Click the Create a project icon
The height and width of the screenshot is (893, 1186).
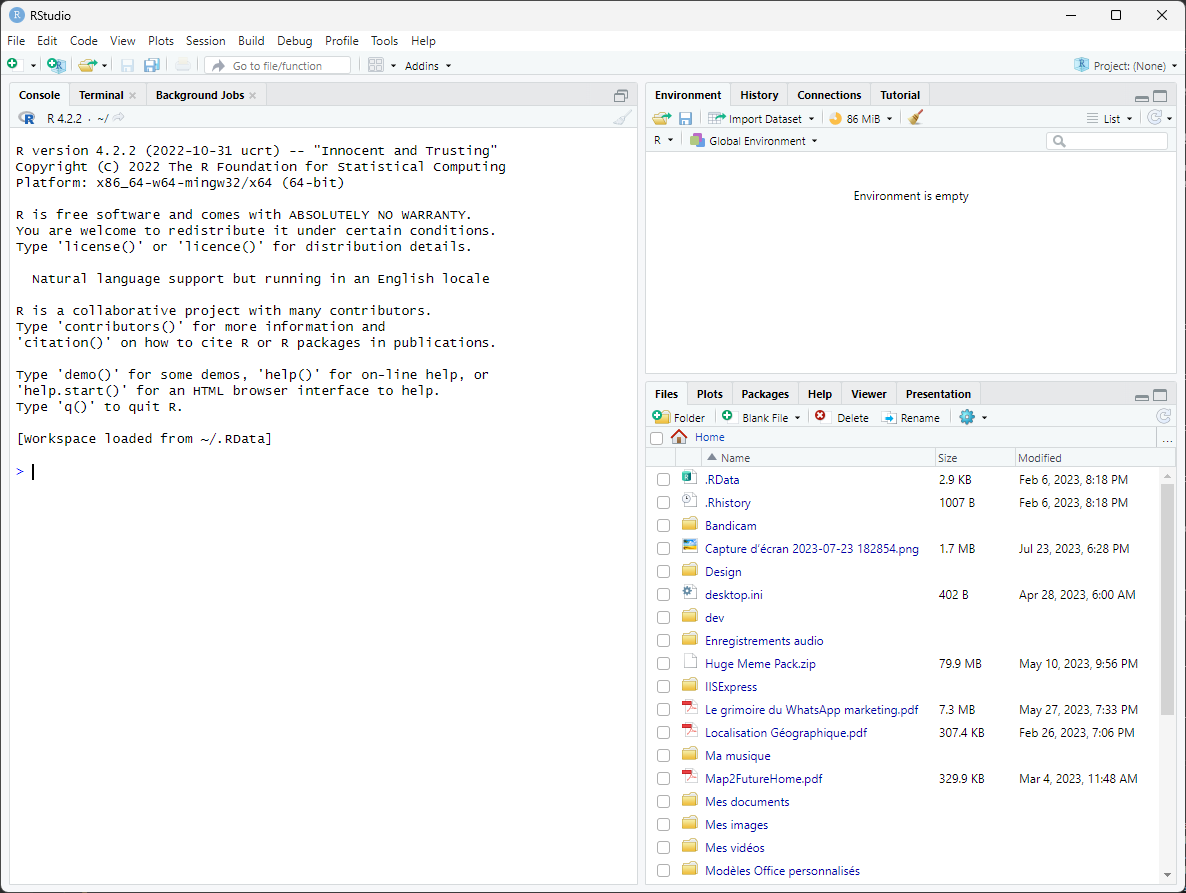[x=55, y=65]
